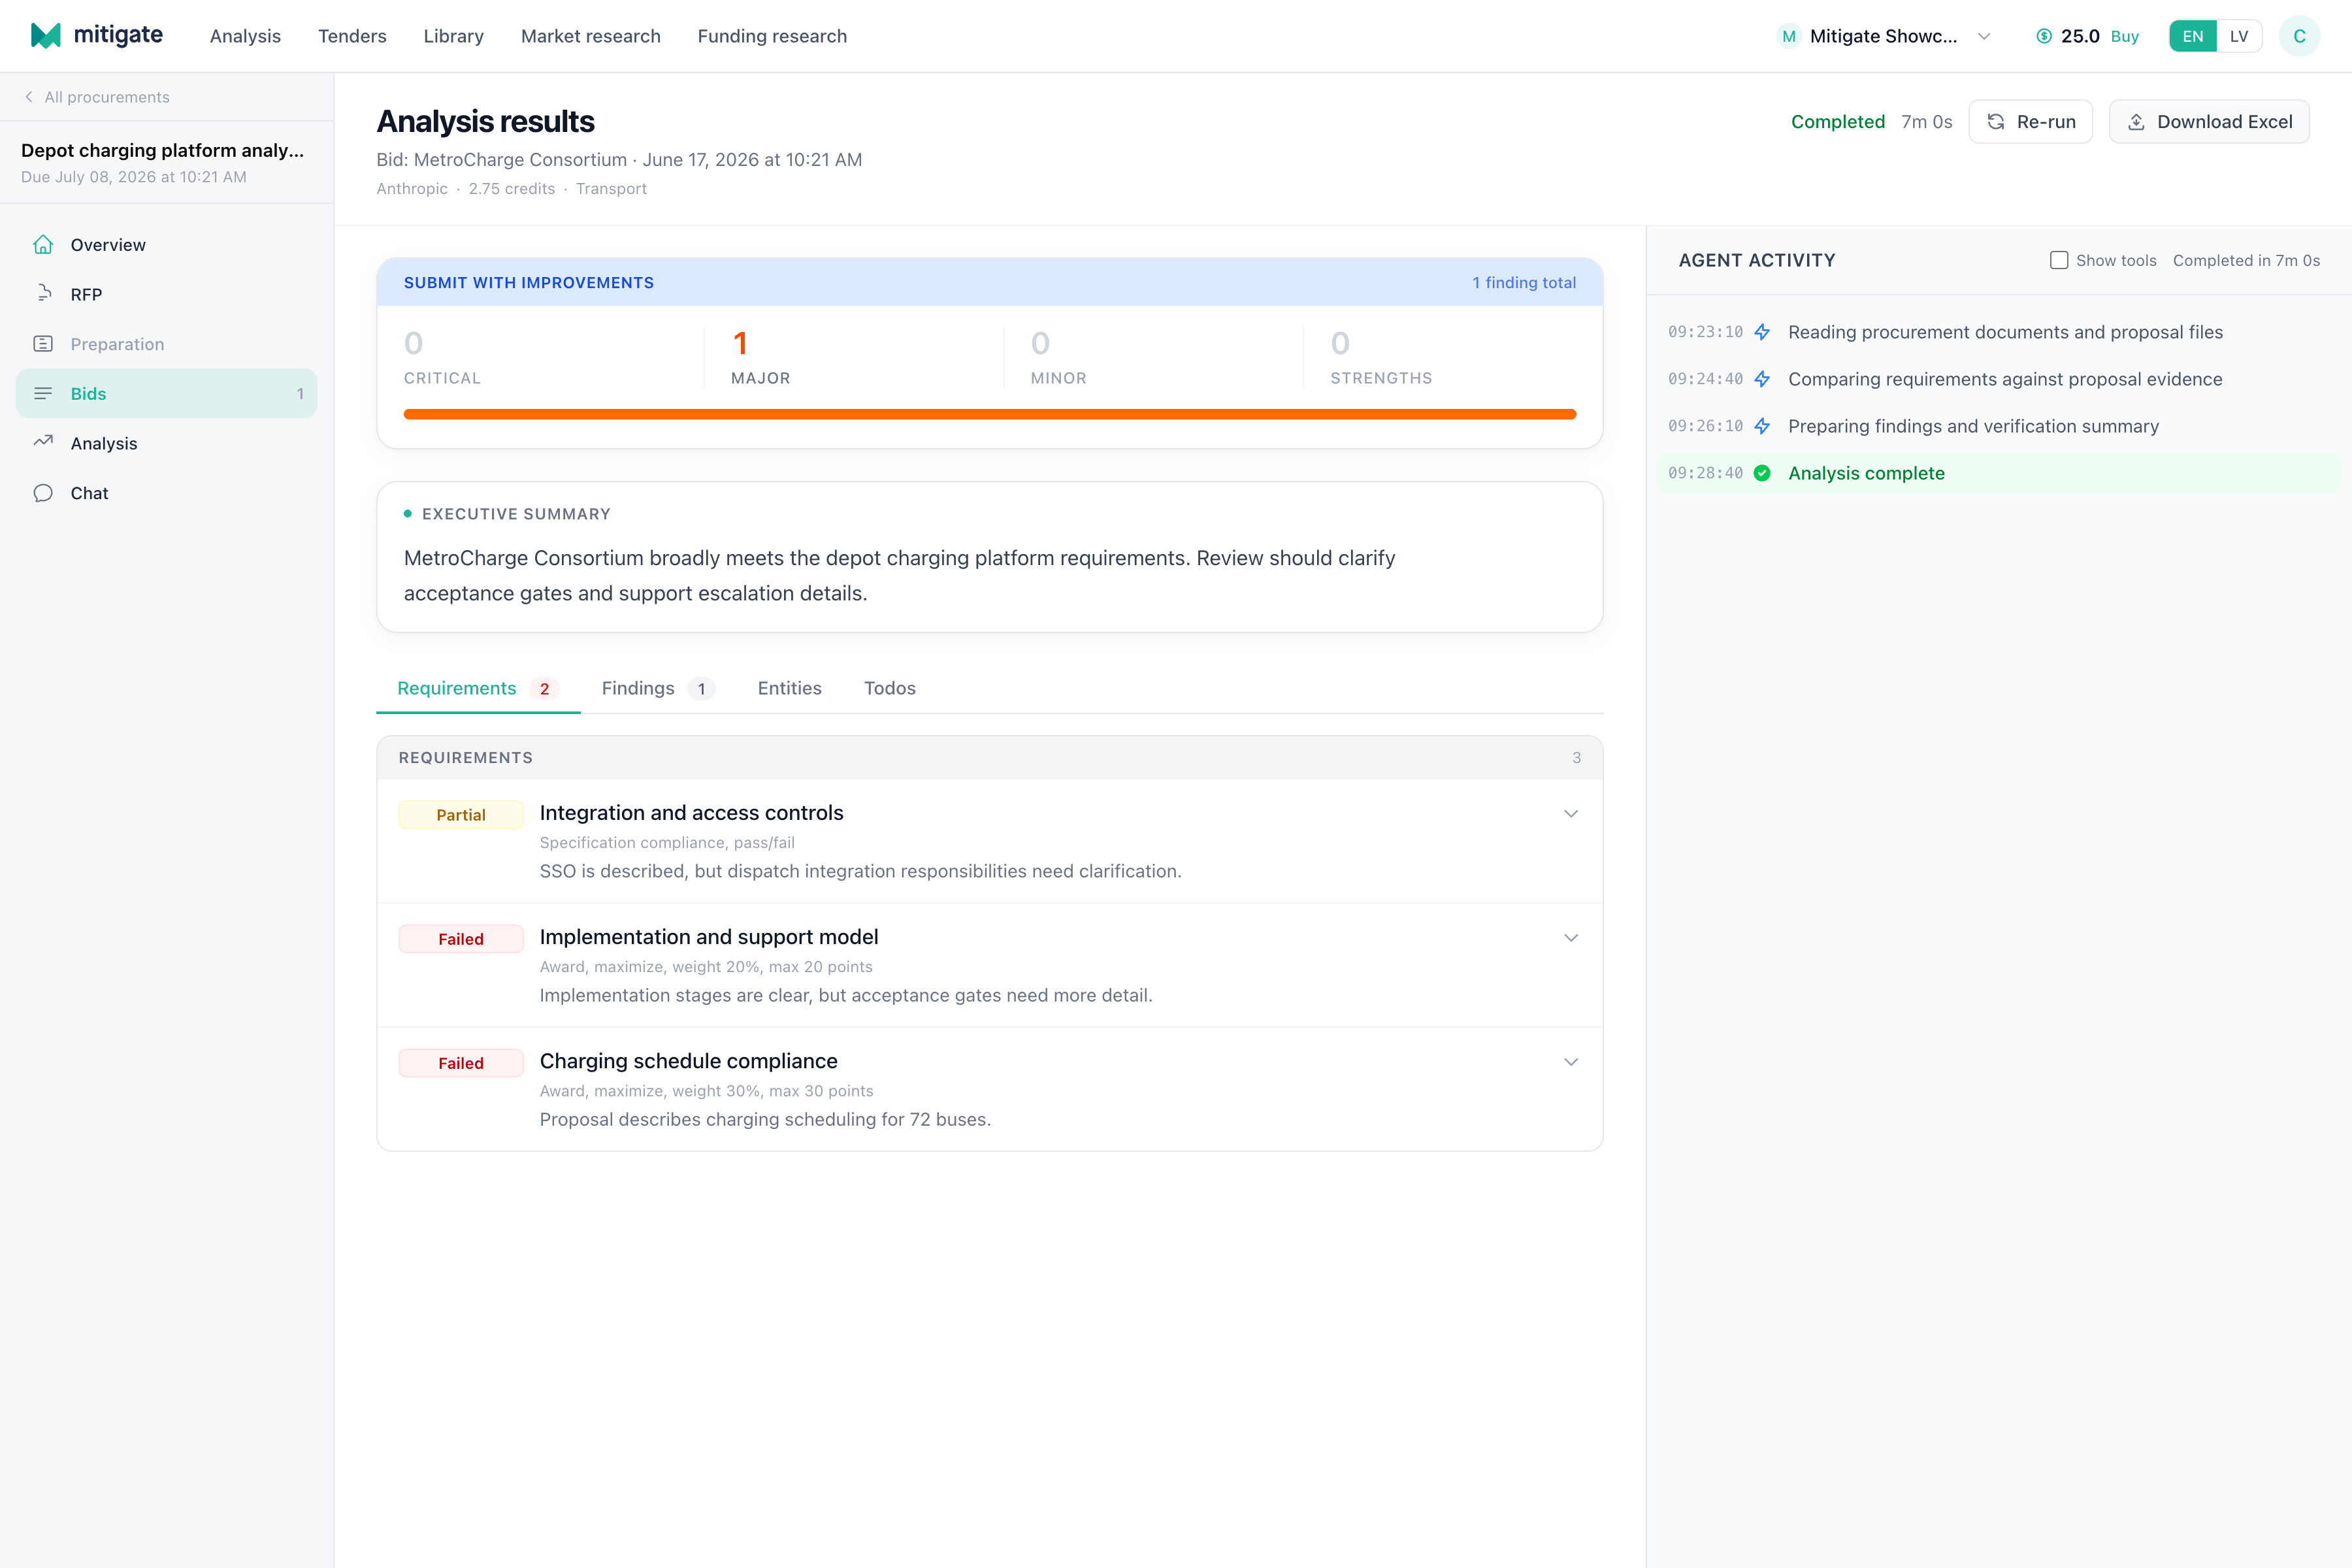Click 'Comparing requirements against proposal evidence' entry
The width and height of the screenshot is (2352, 1568).
pos(2004,379)
